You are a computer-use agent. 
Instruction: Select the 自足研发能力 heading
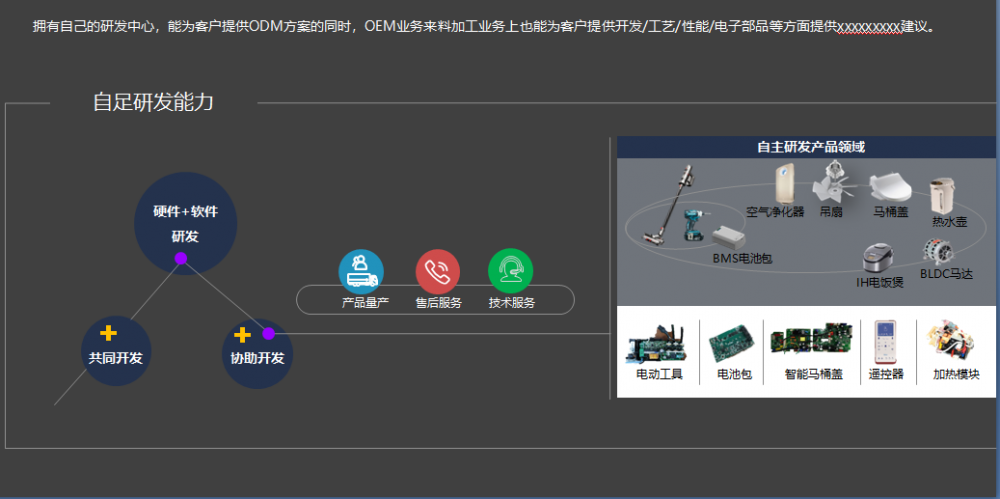click(153, 102)
